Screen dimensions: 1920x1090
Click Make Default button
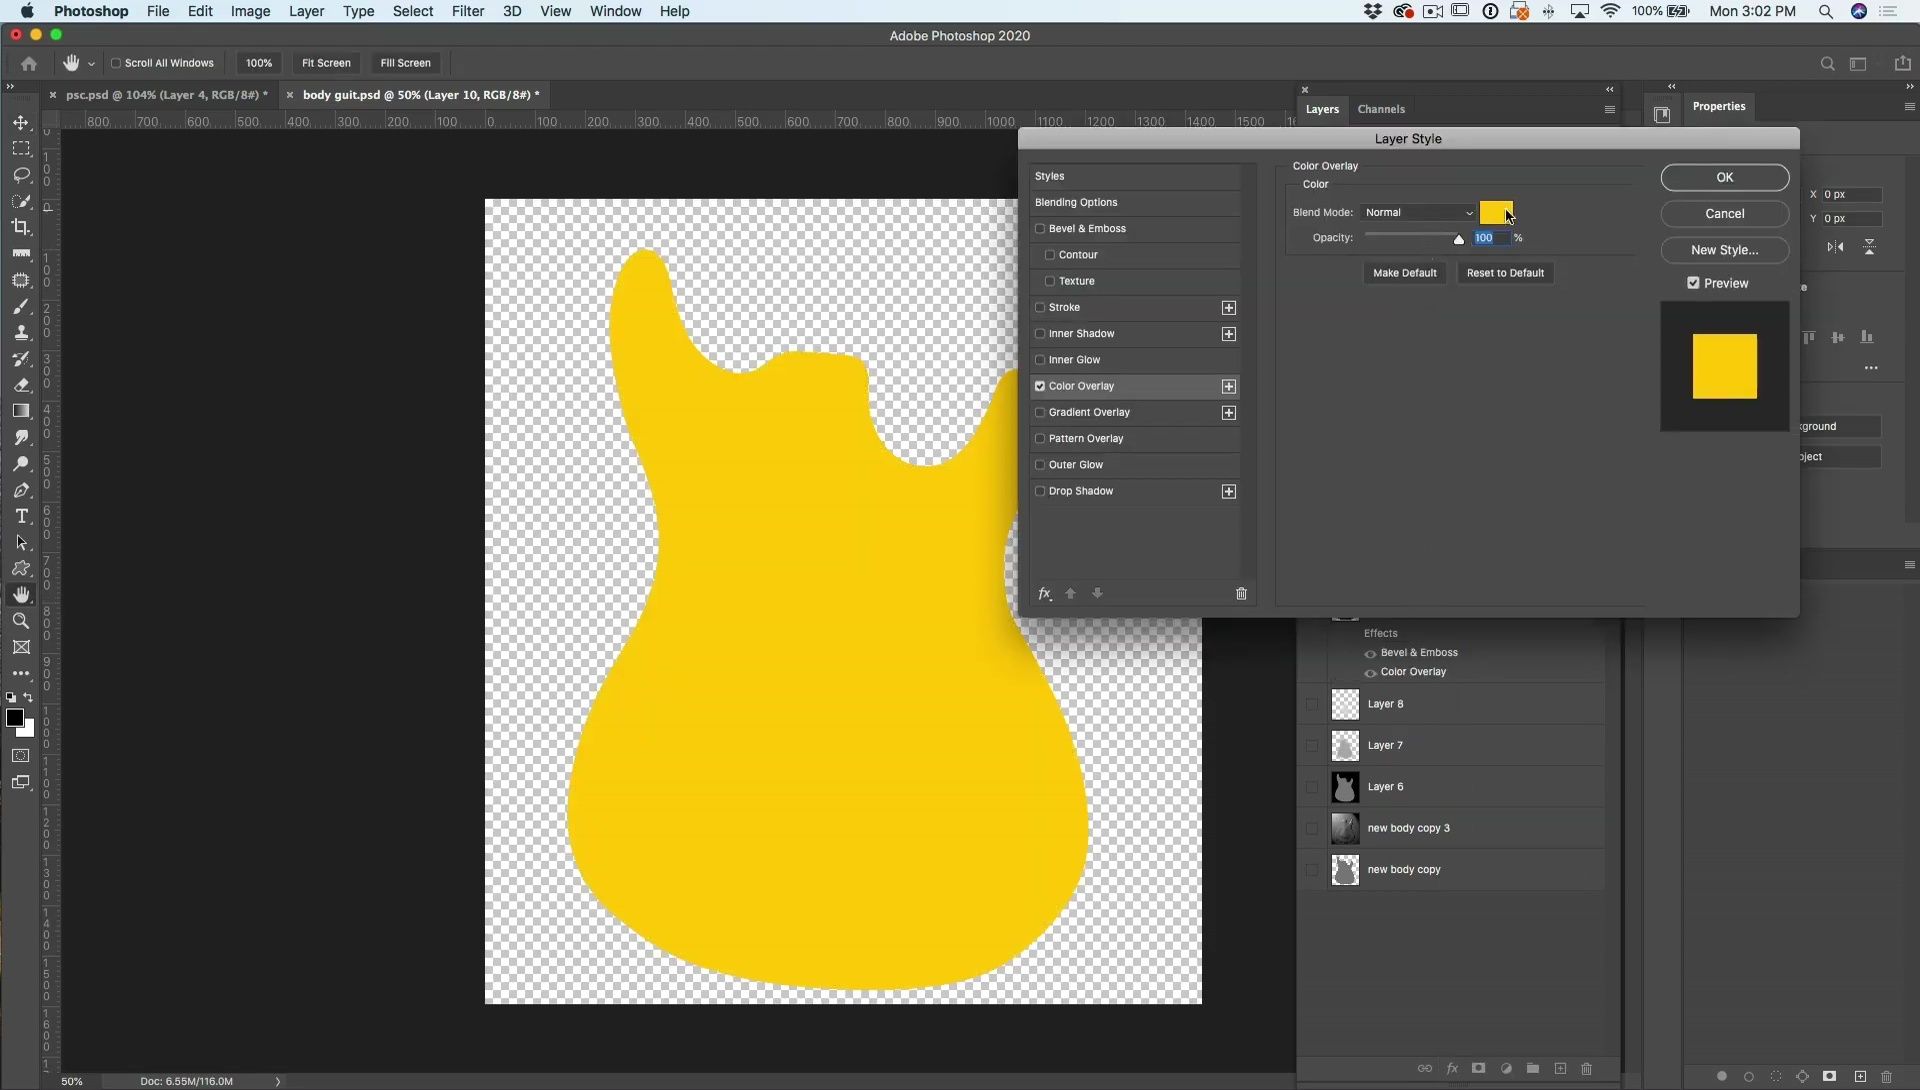1404,273
